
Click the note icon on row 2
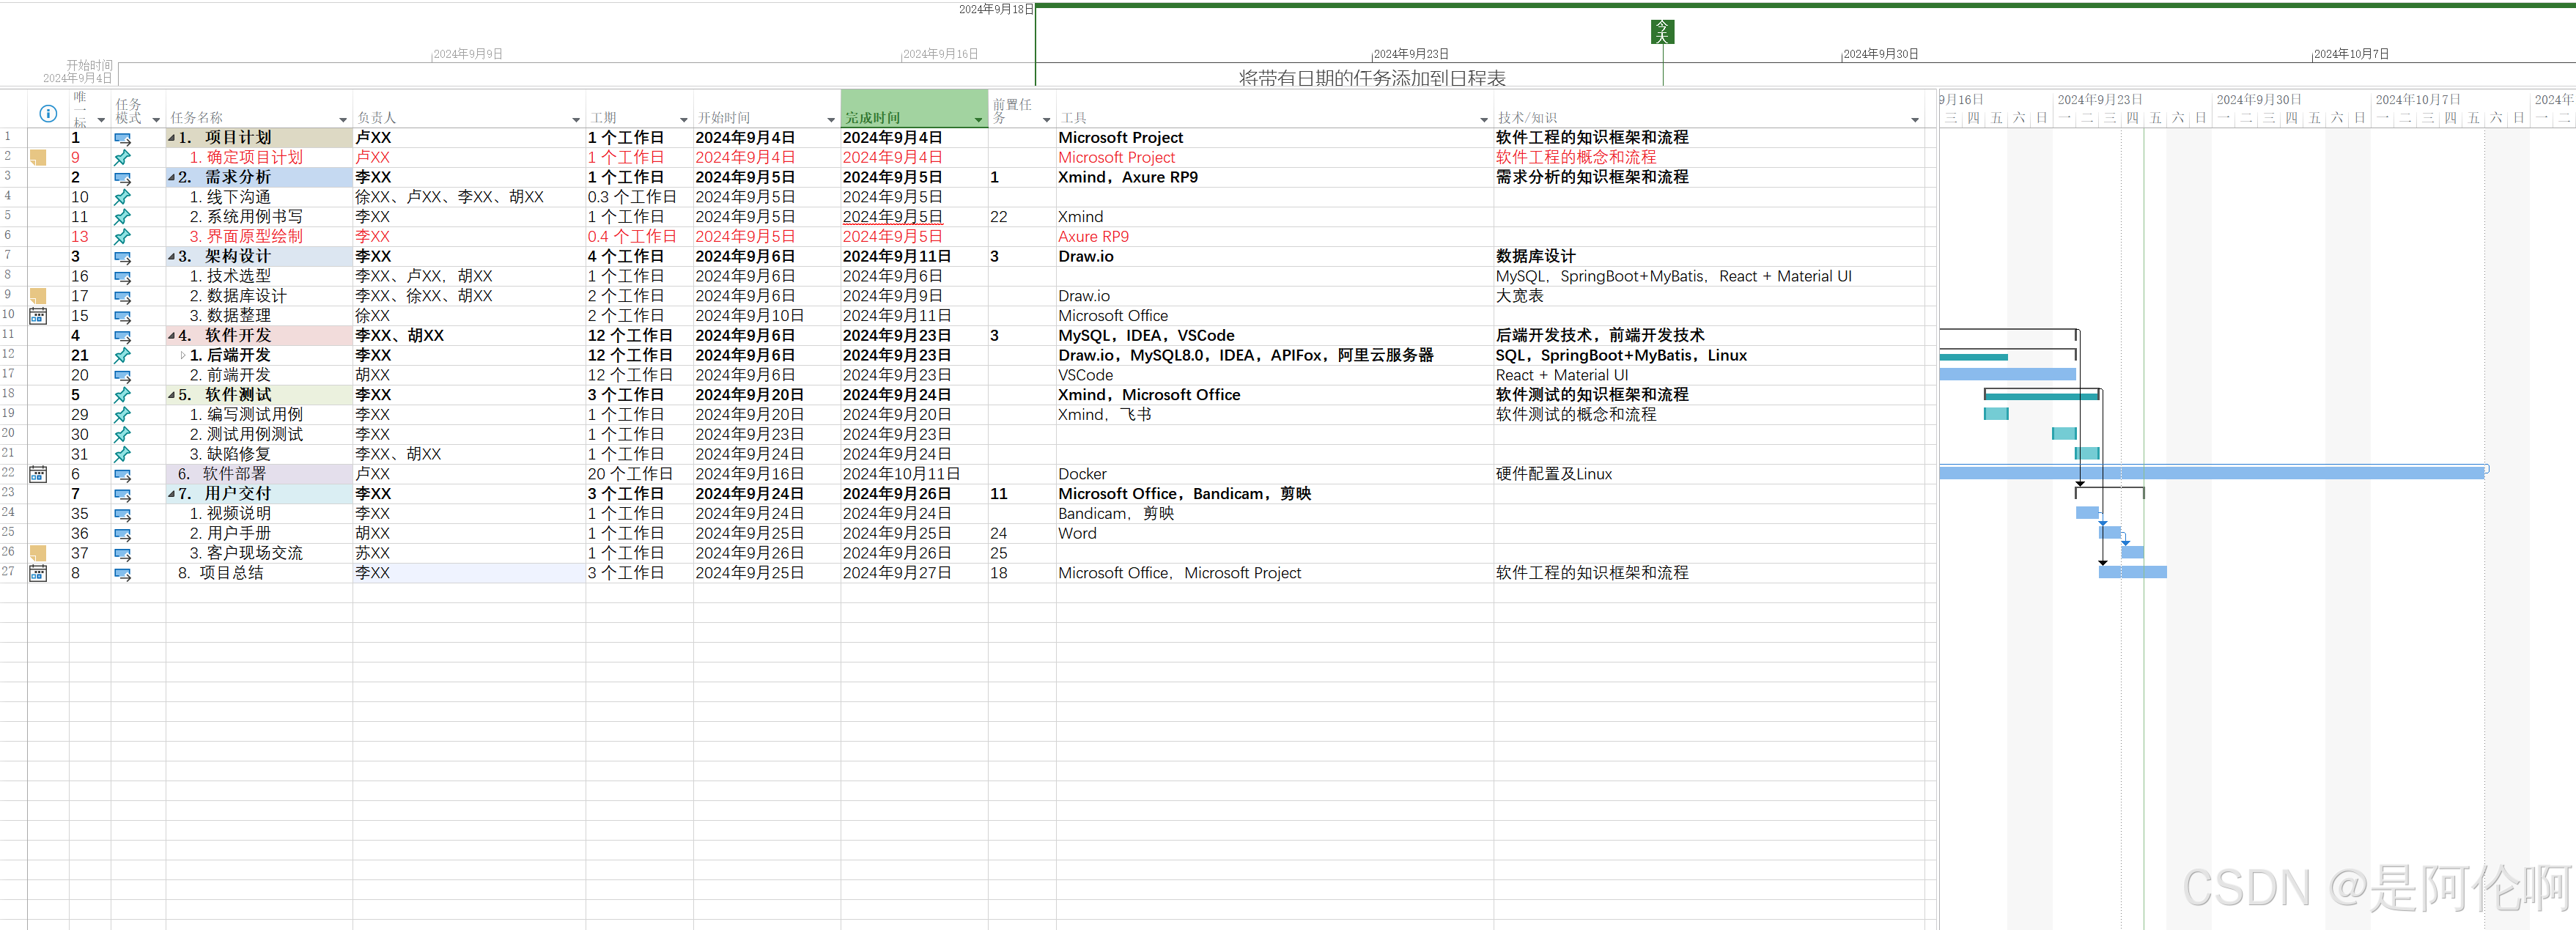pyautogui.click(x=38, y=157)
